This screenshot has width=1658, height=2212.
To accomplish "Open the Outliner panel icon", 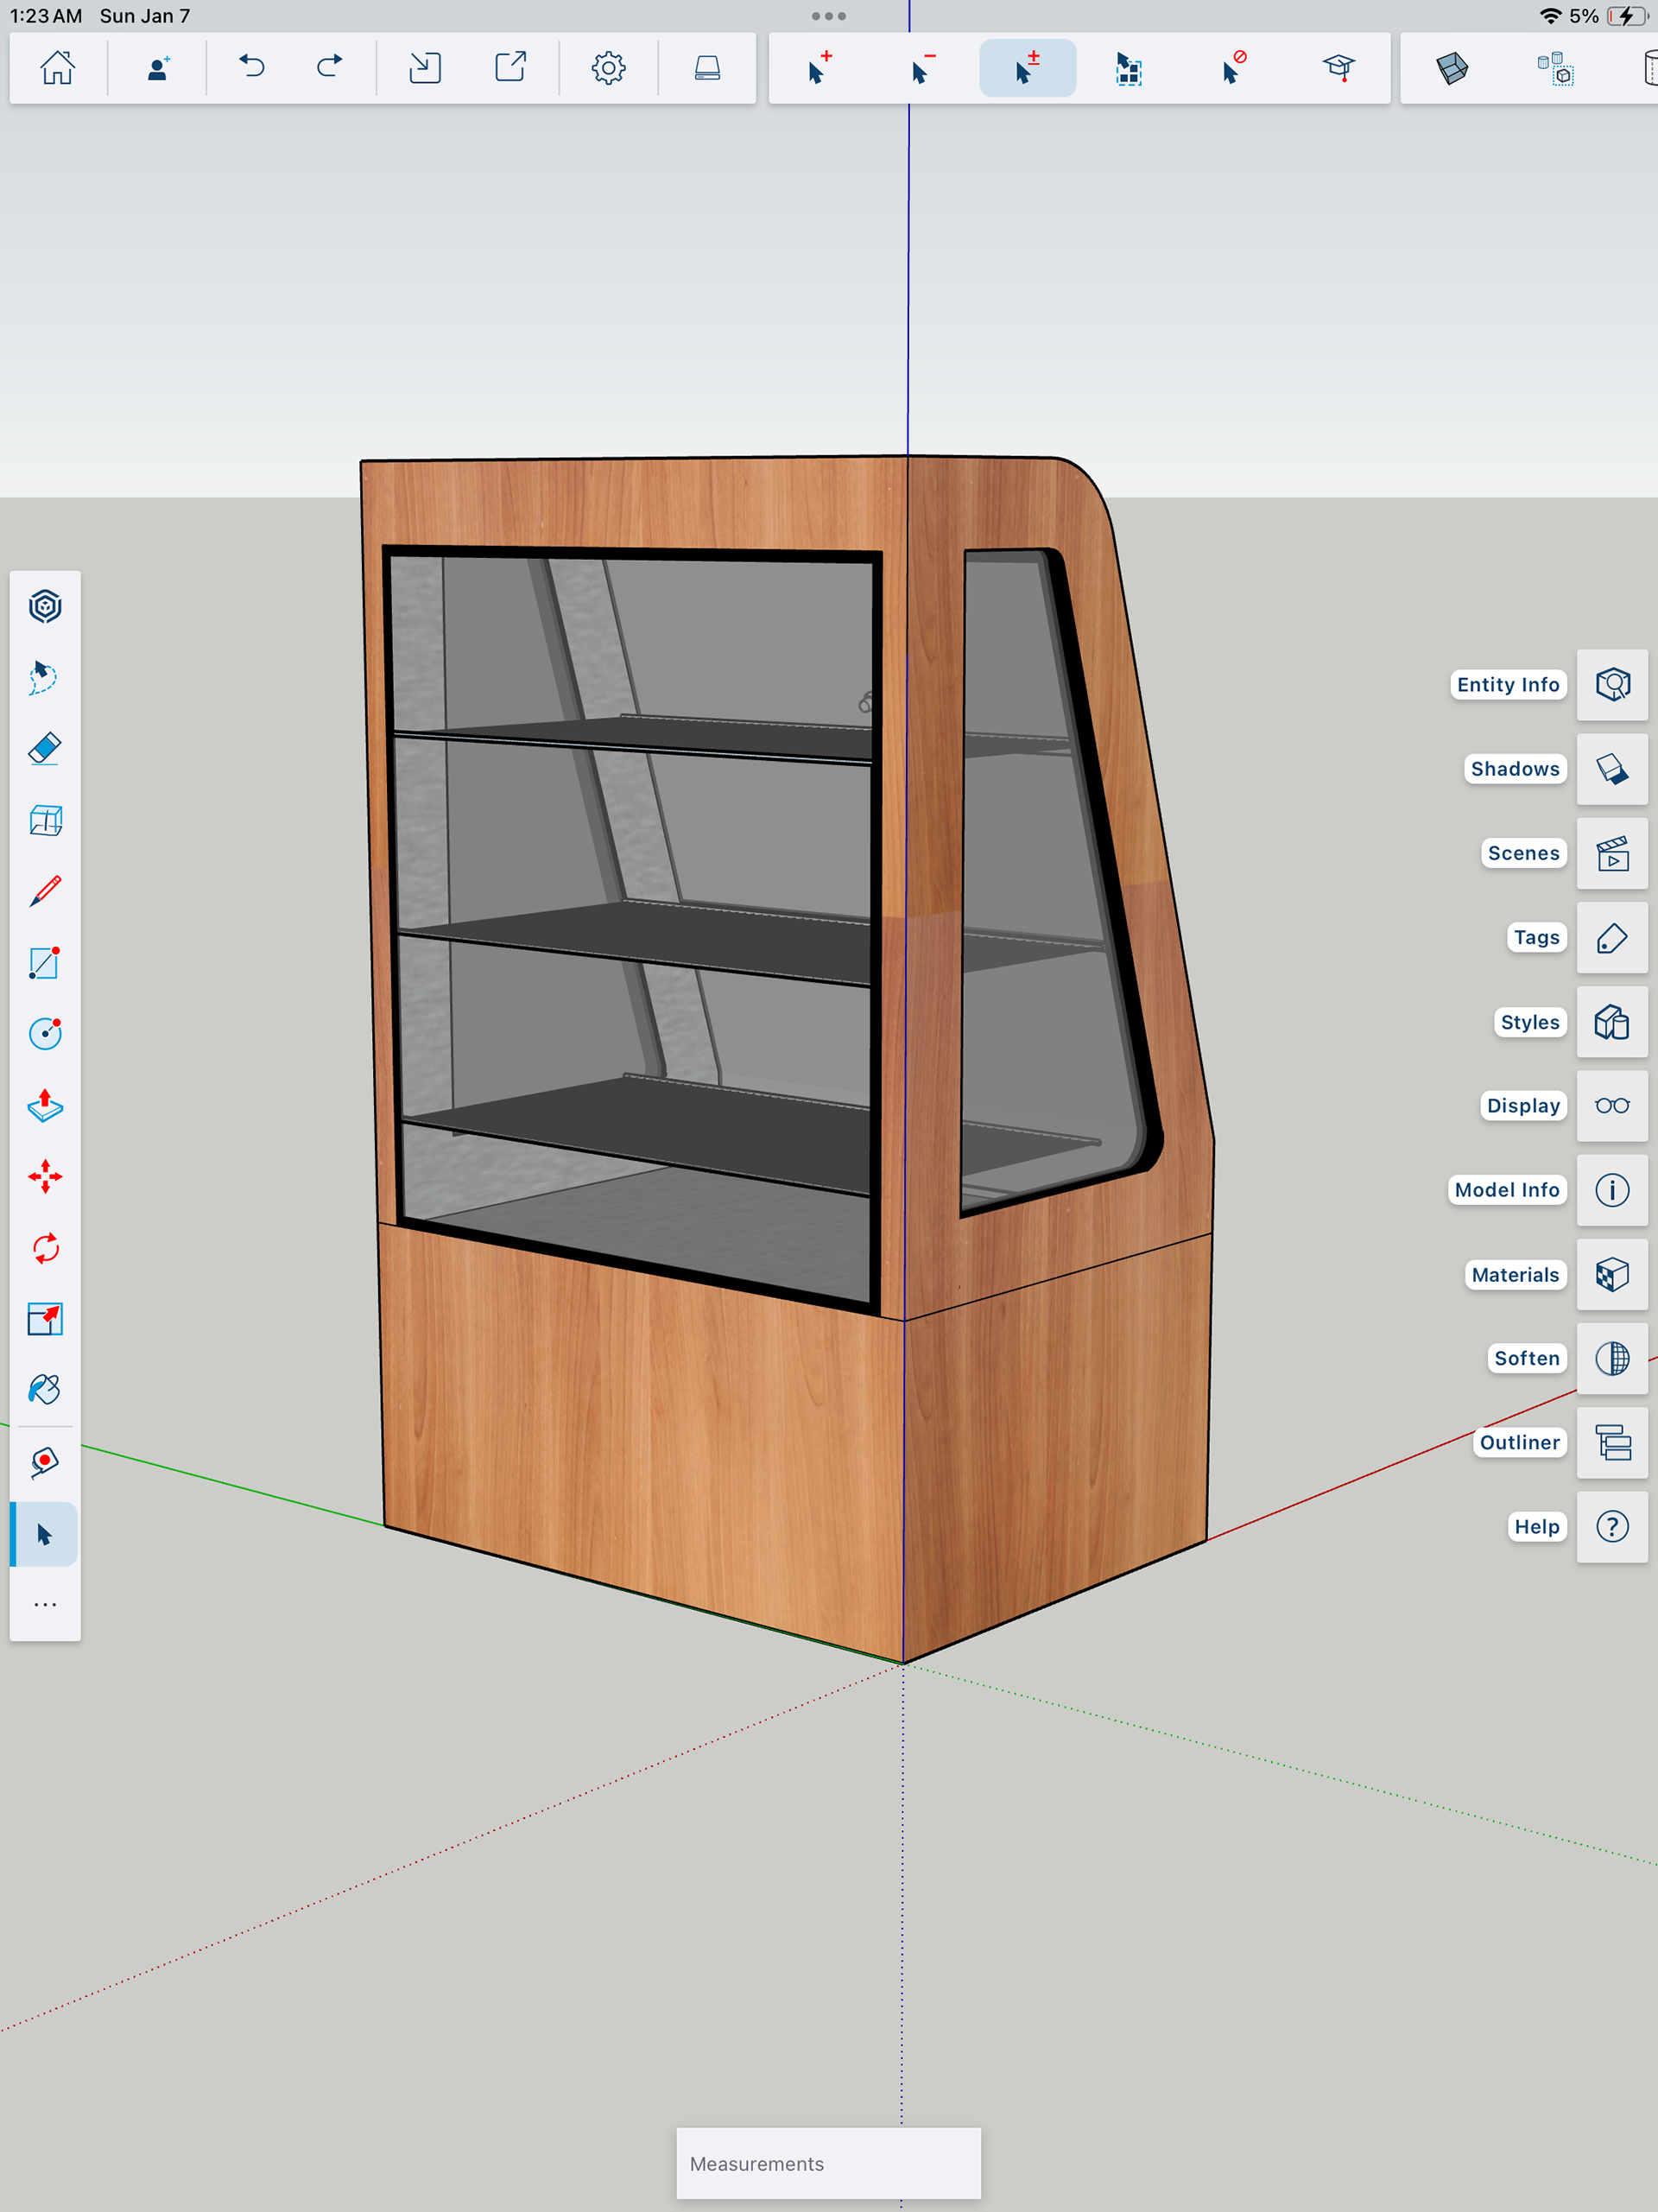I will (1611, 1442).
